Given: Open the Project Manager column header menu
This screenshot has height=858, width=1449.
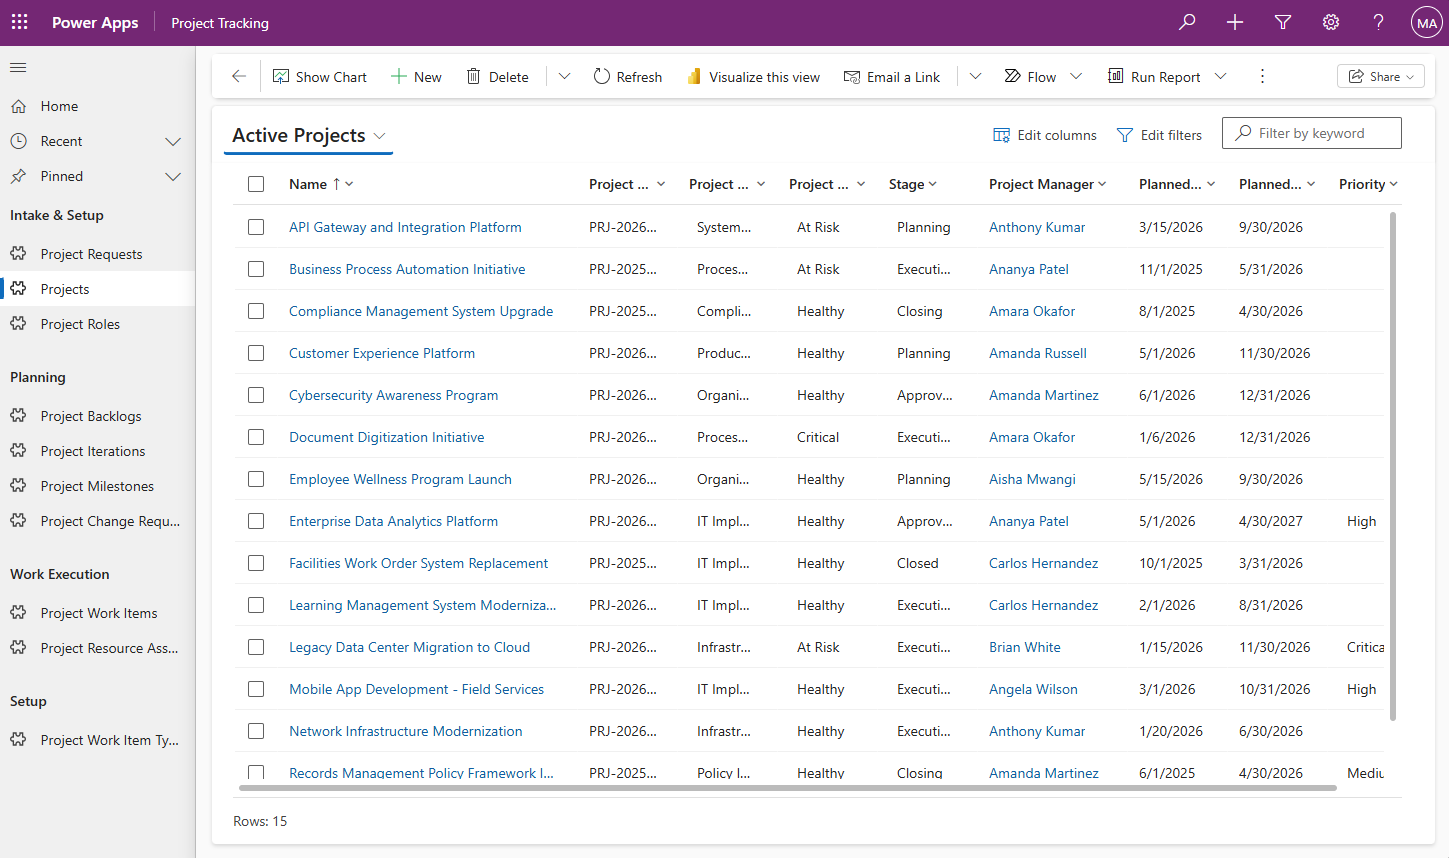Looking at the screenshot, I should (x=1048, y=184).
